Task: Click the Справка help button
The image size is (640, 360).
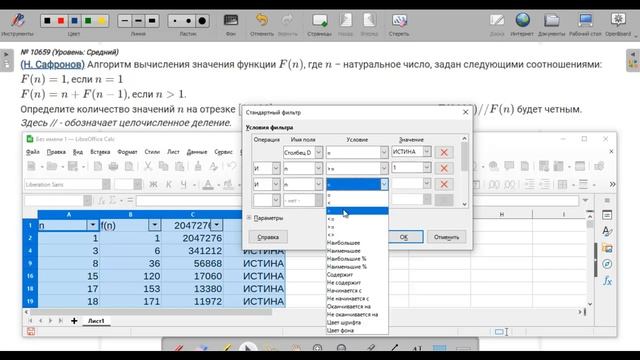Action: pyautogui.click(x=268, y=237)
